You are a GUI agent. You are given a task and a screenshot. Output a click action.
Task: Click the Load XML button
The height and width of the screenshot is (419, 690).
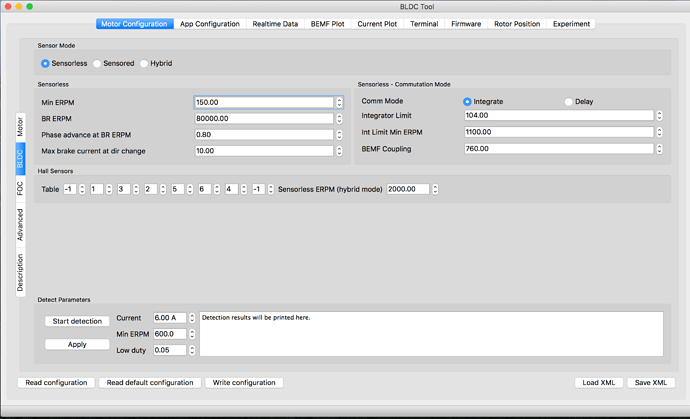coord(600,383)
